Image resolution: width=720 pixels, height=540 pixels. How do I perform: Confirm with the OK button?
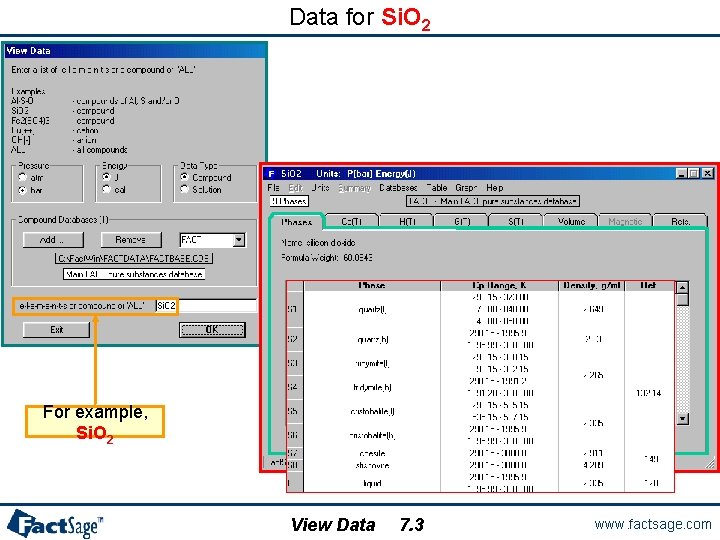pos(212,330)
